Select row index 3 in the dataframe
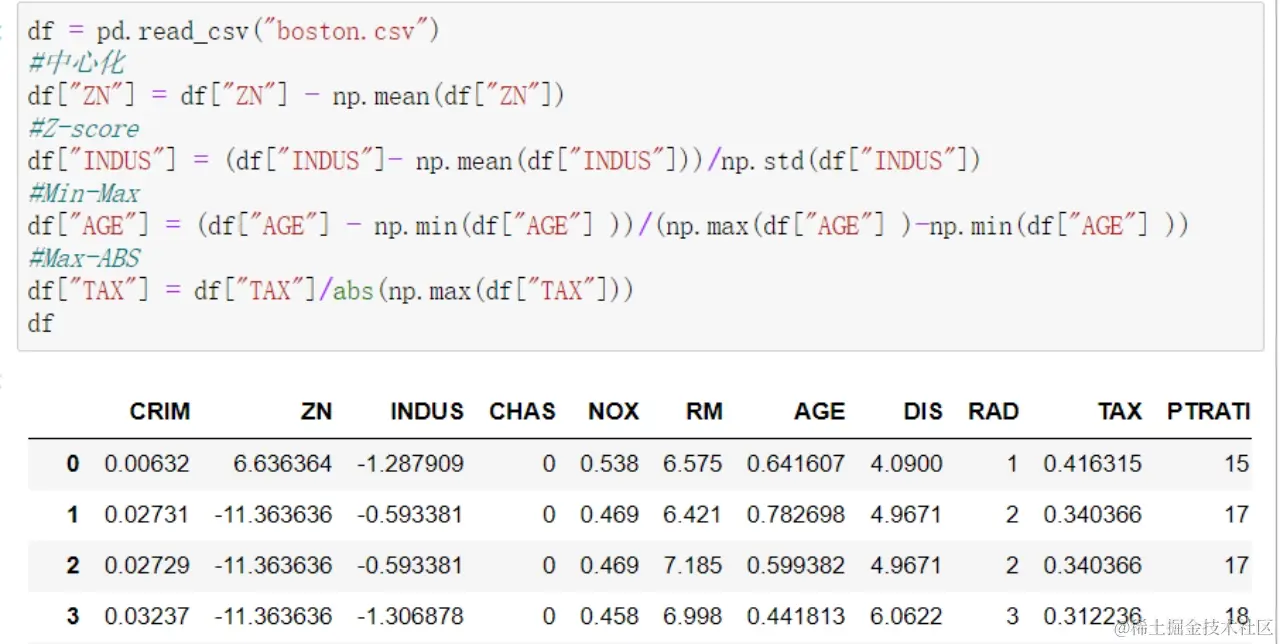 pyautogui.click(x=72, y=616)
